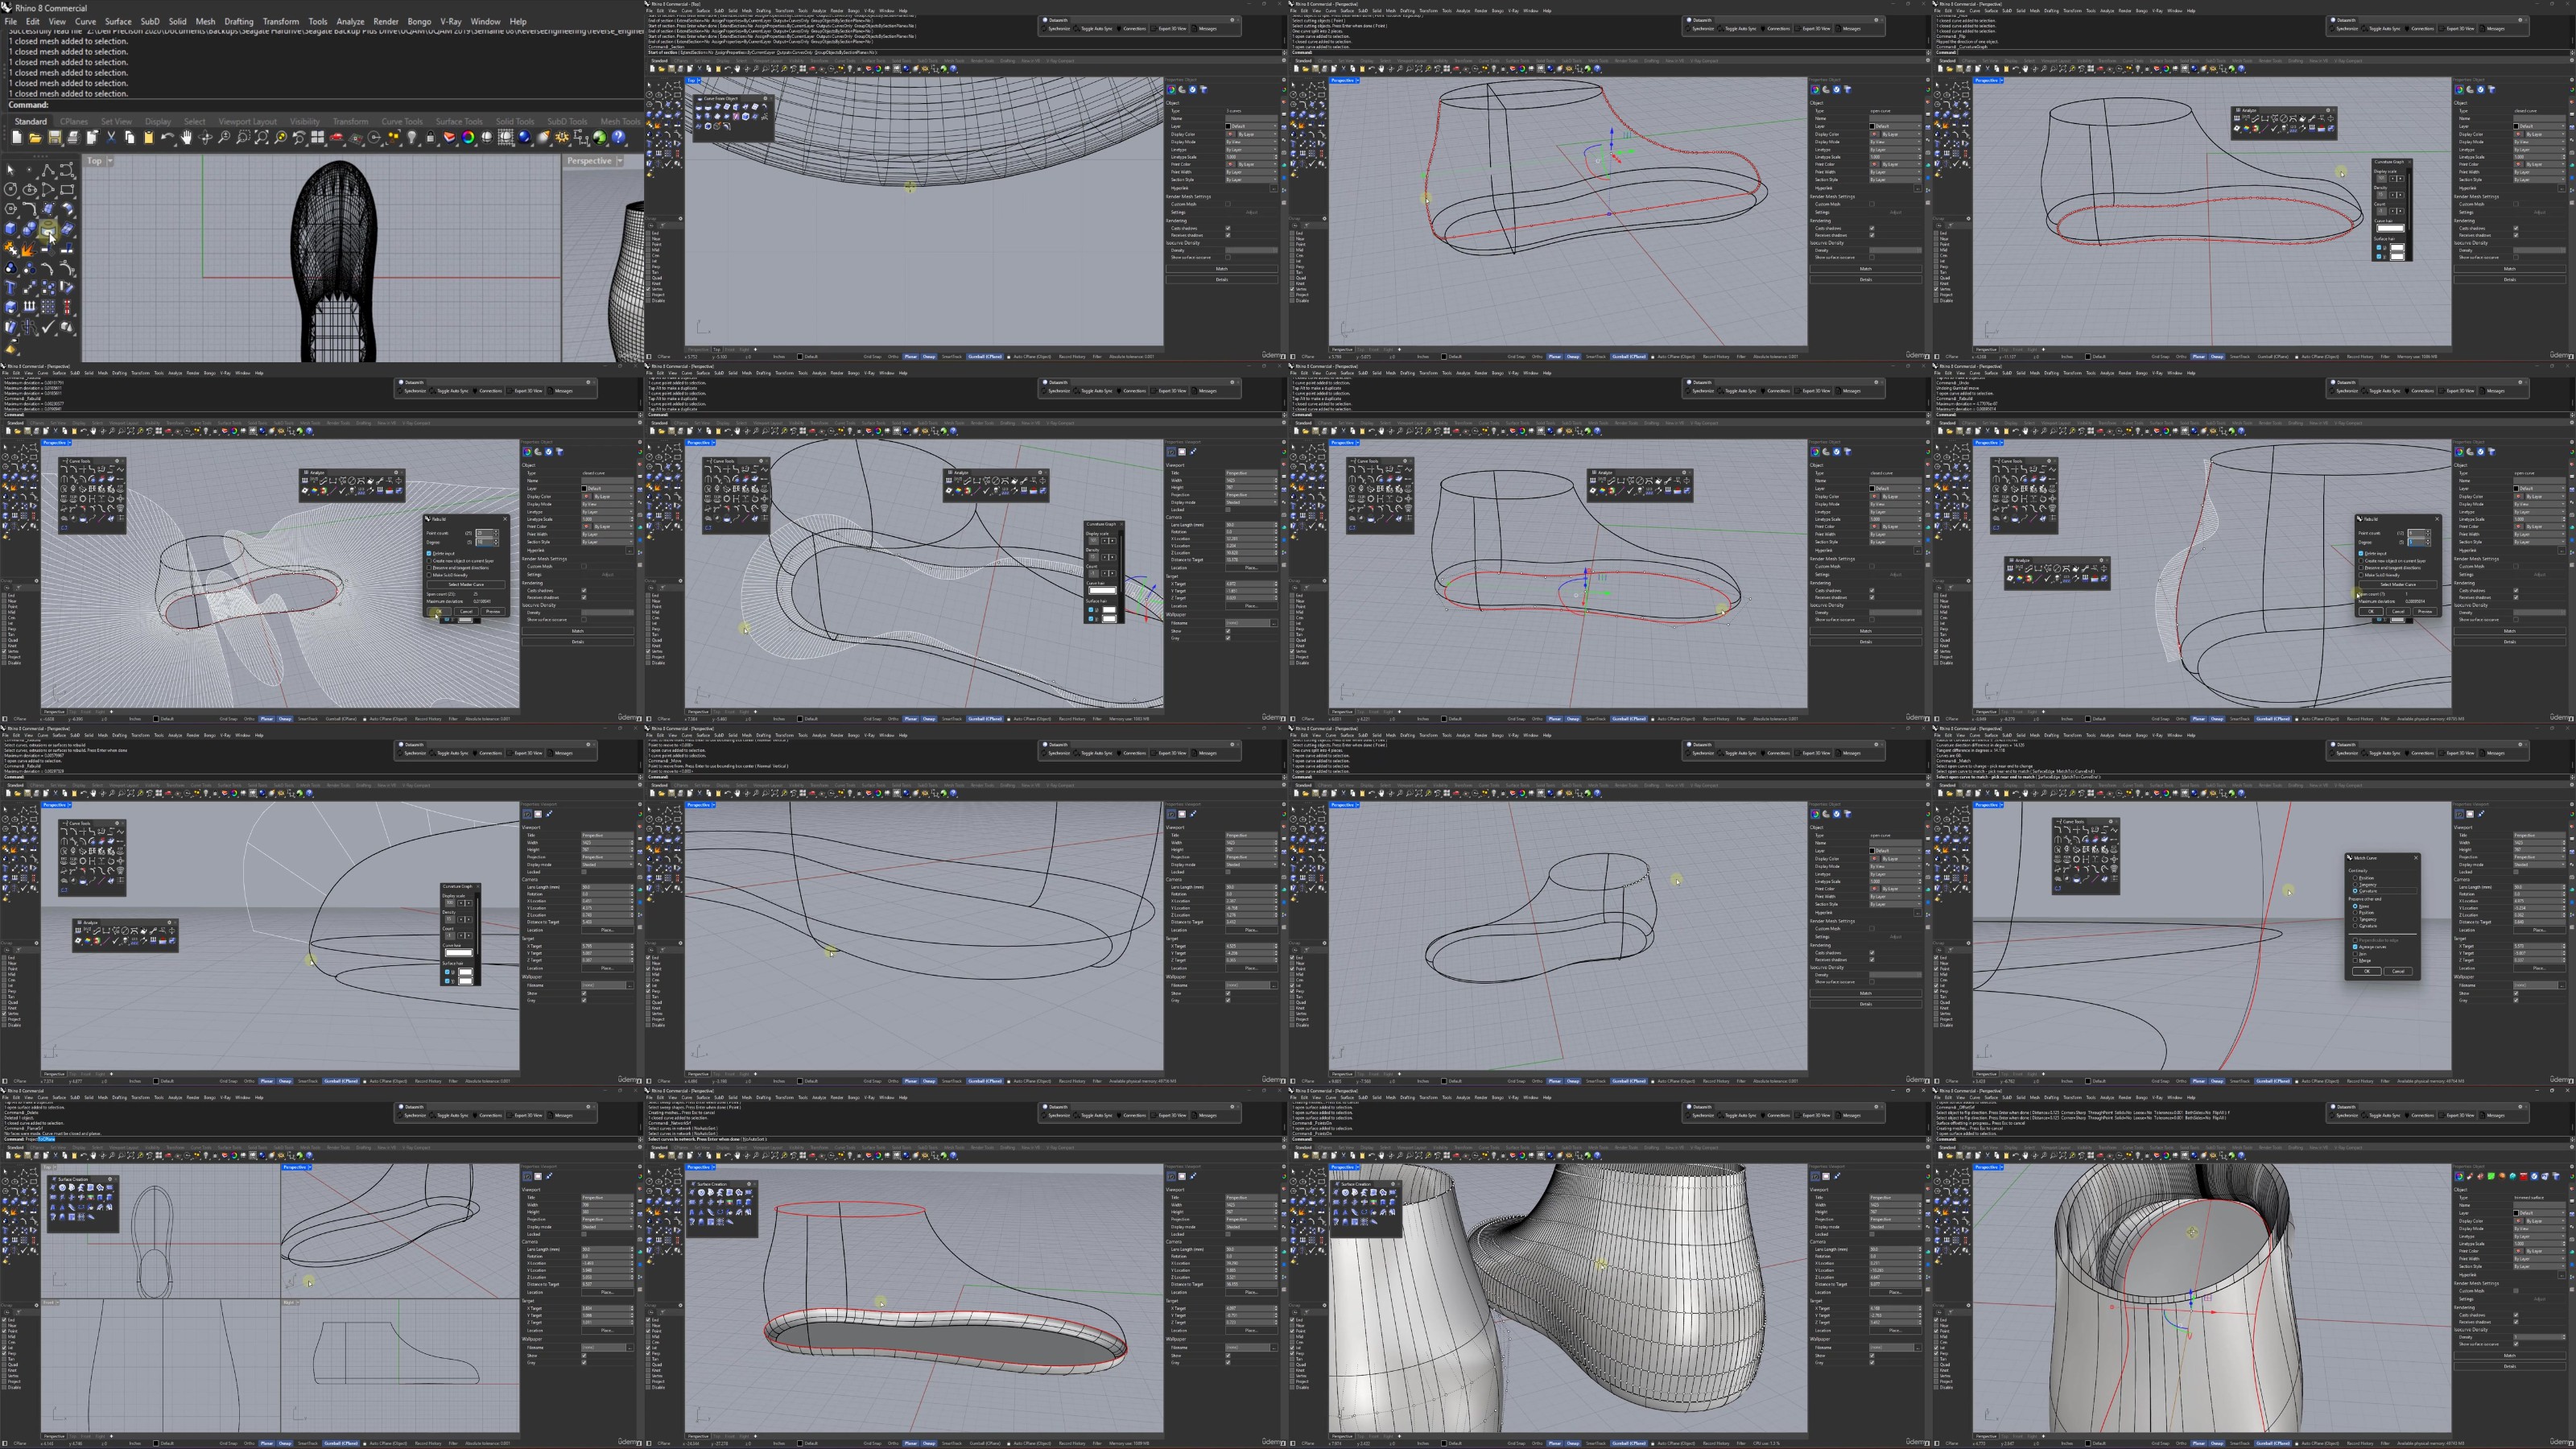Select Box solid tool in large left sidebar
The image size is (2576, 1449).
[10, 229]
